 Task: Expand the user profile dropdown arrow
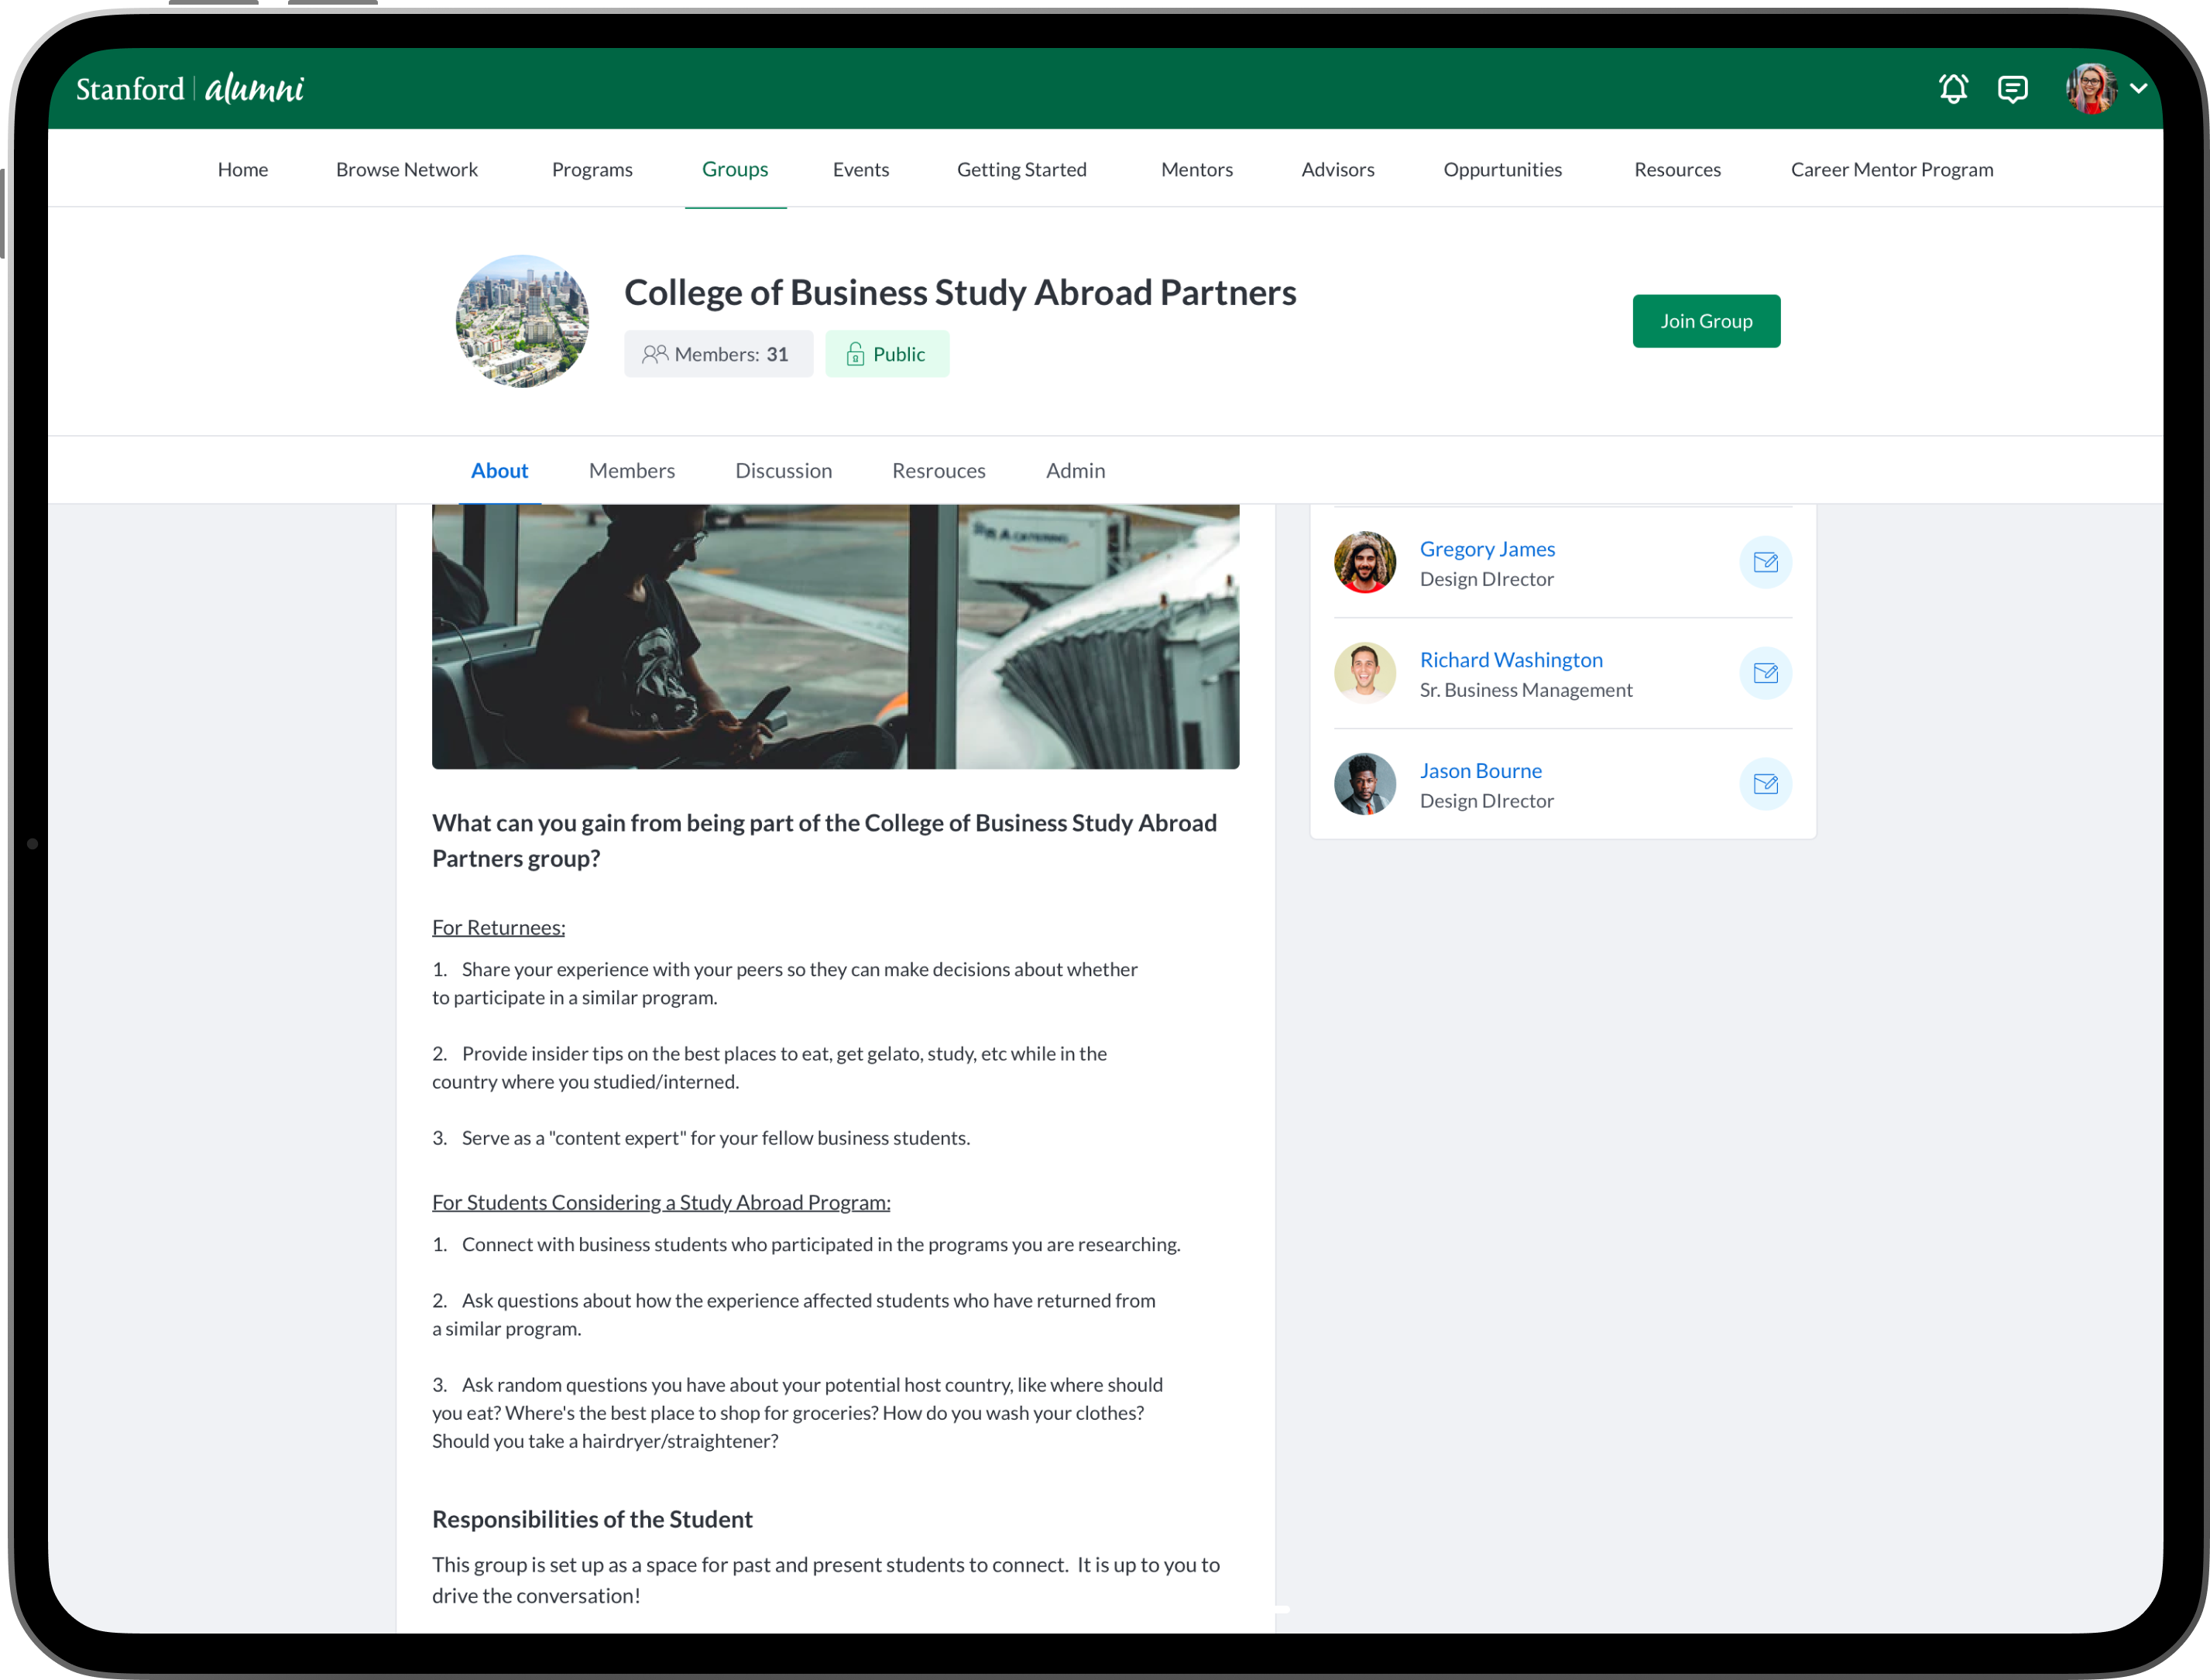coord(2139,88)
